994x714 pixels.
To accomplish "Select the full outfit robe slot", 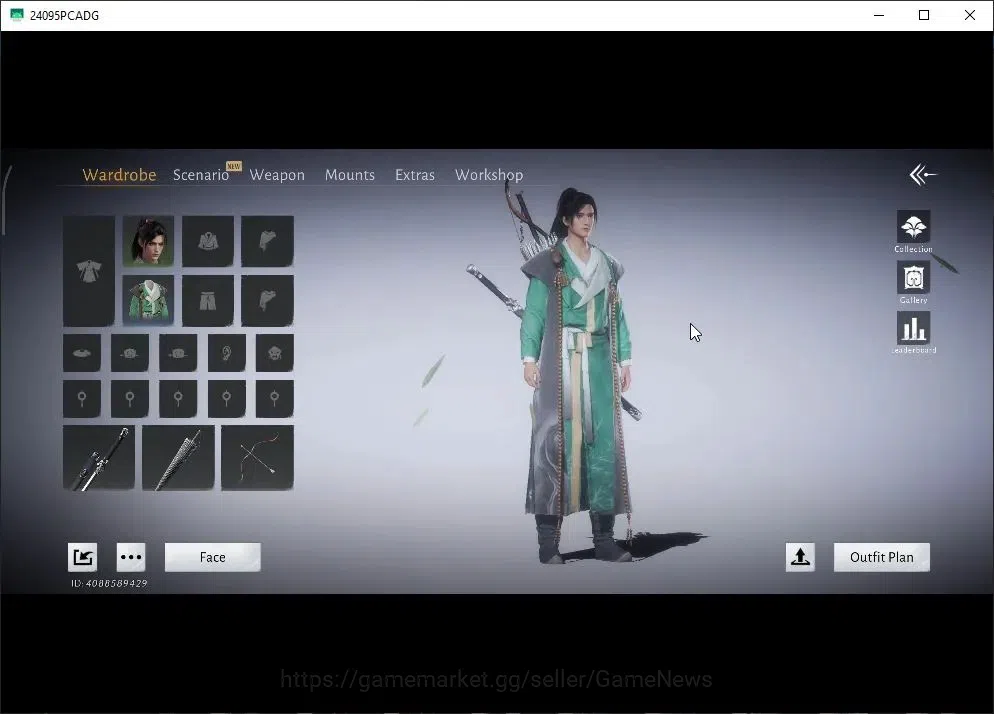I will tap(89, 271).
